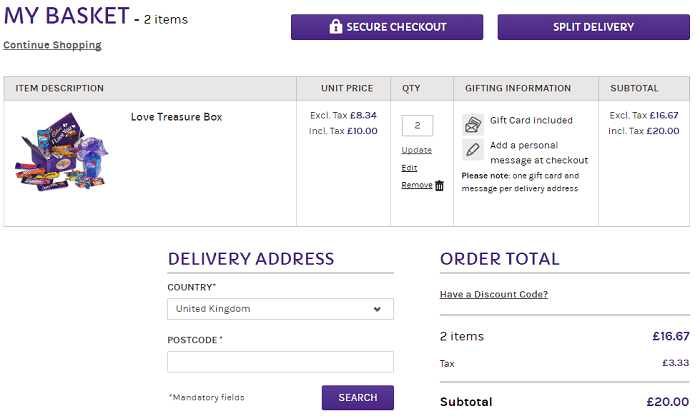
Task: Open the Have a Discount Code link
Action: click(x=494, y=294)
